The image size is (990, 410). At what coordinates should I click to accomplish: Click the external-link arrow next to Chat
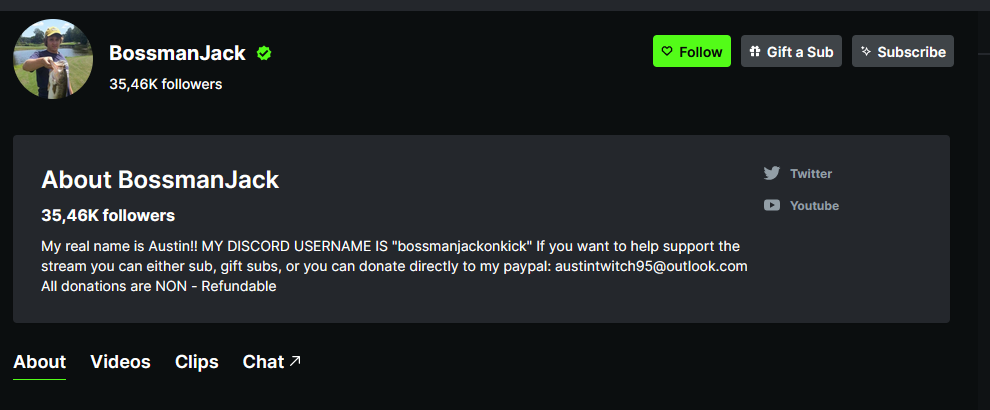point(295,361)
